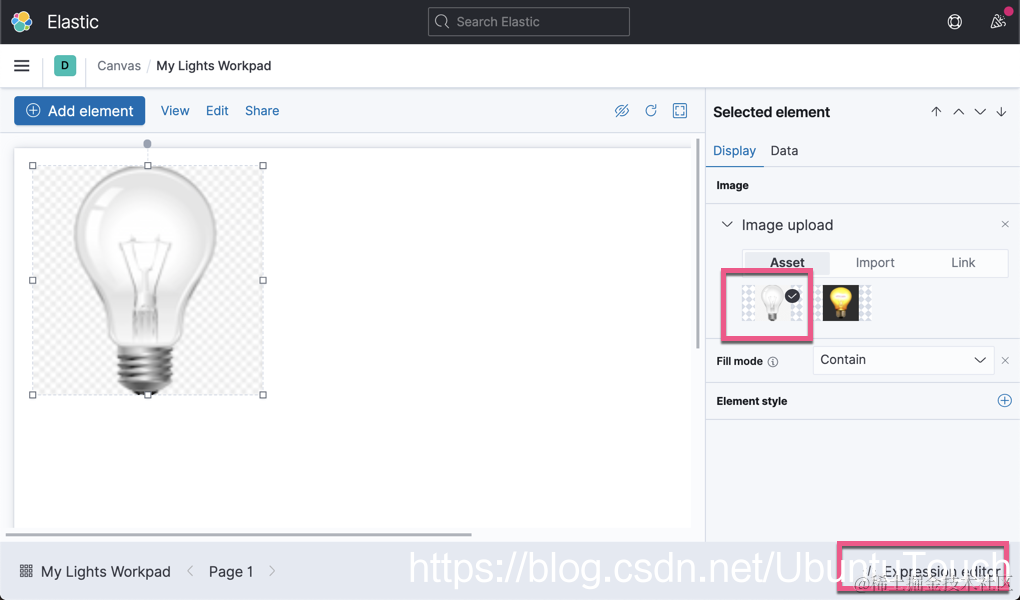Image resolution: width=1020 pixels, height=600 pixels.
Task: Open the workpad page grid icon
Action: pyautogui.click(x=26, y=571)
